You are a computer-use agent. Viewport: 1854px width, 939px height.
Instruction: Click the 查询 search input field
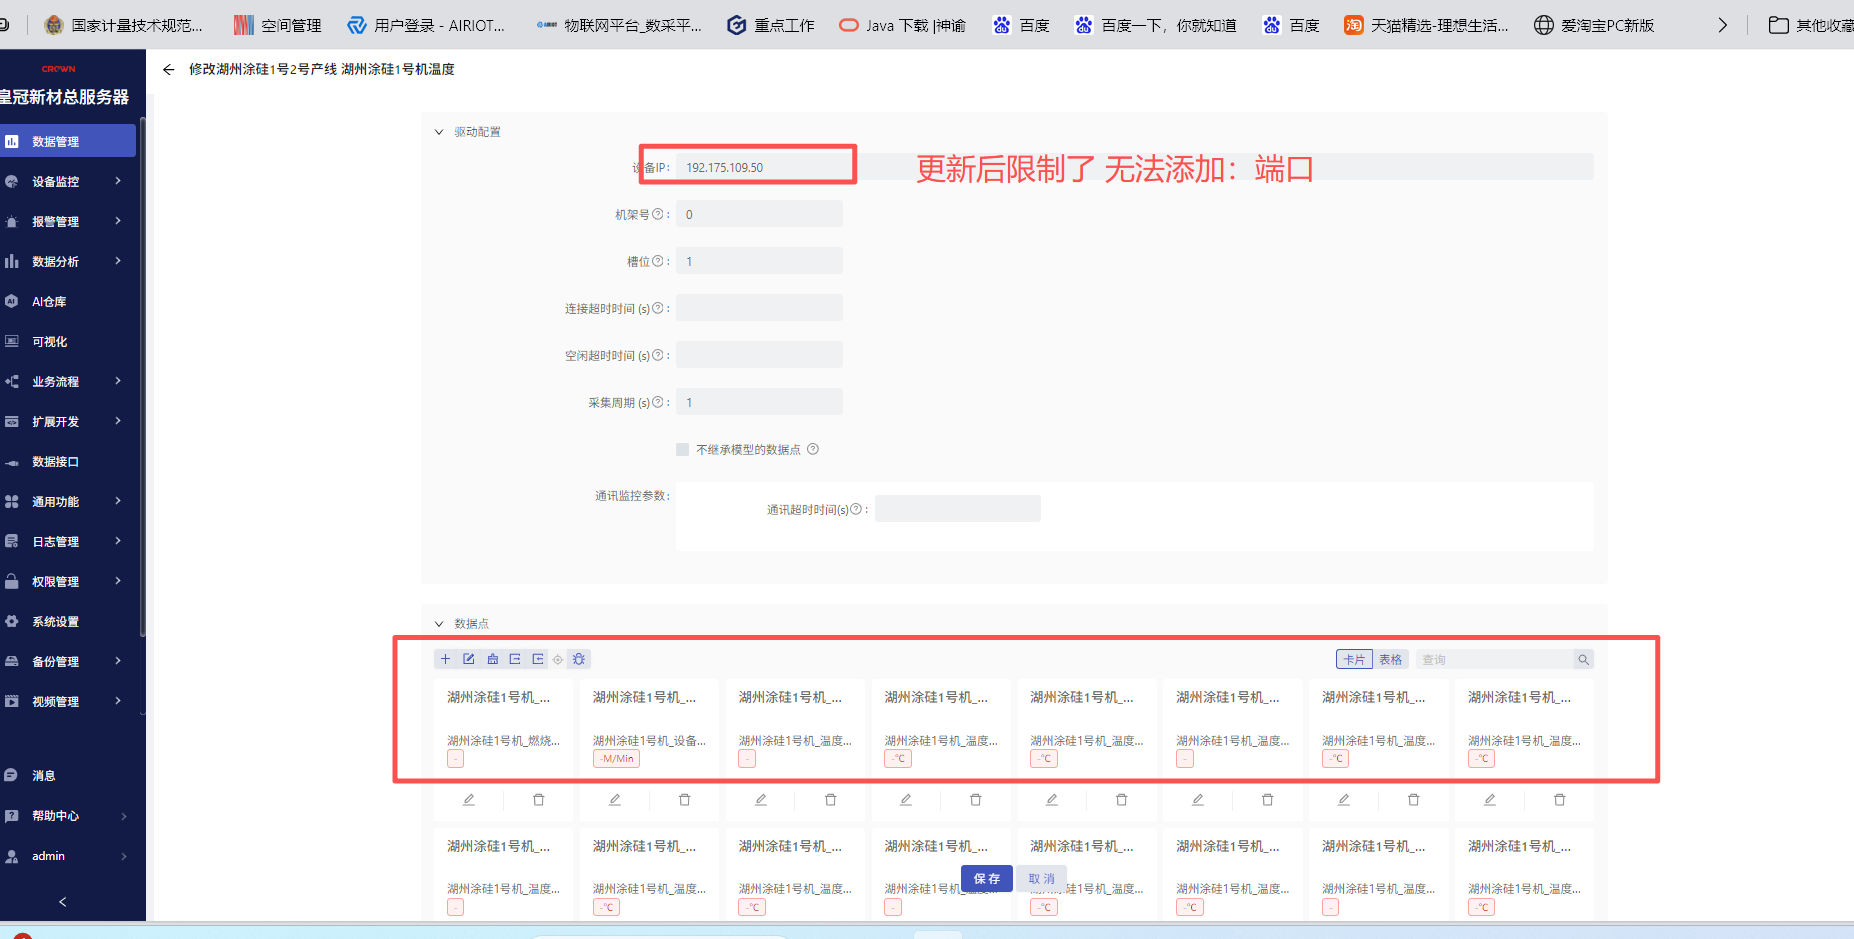point(1495,659)
